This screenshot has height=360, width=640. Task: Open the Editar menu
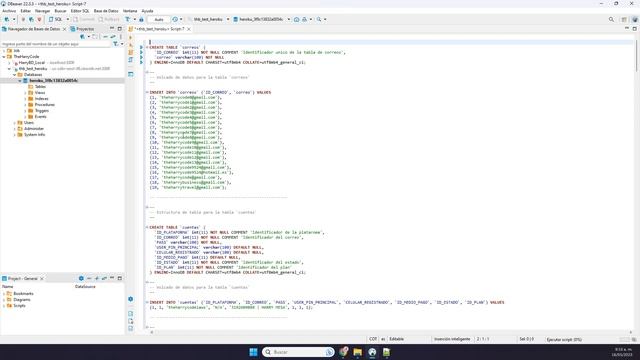click(25, 11)
